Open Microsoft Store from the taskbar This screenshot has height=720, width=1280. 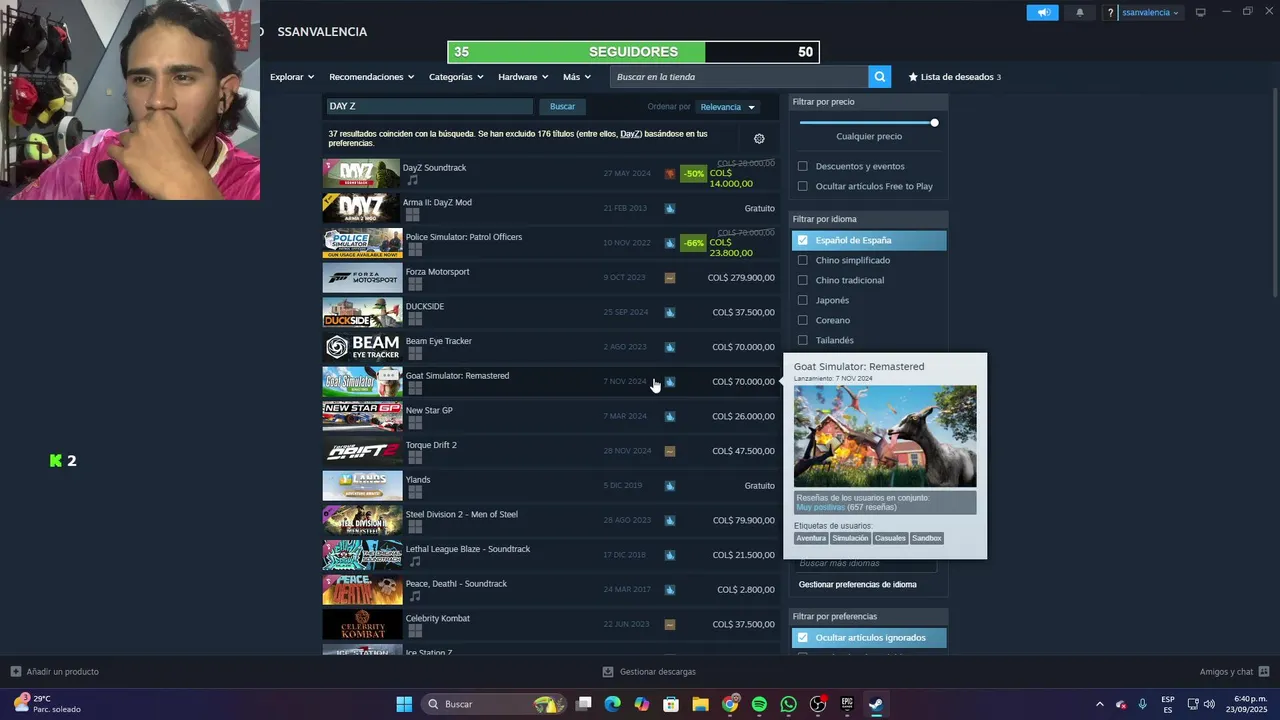pyautogui.click(x=671, y=704)
